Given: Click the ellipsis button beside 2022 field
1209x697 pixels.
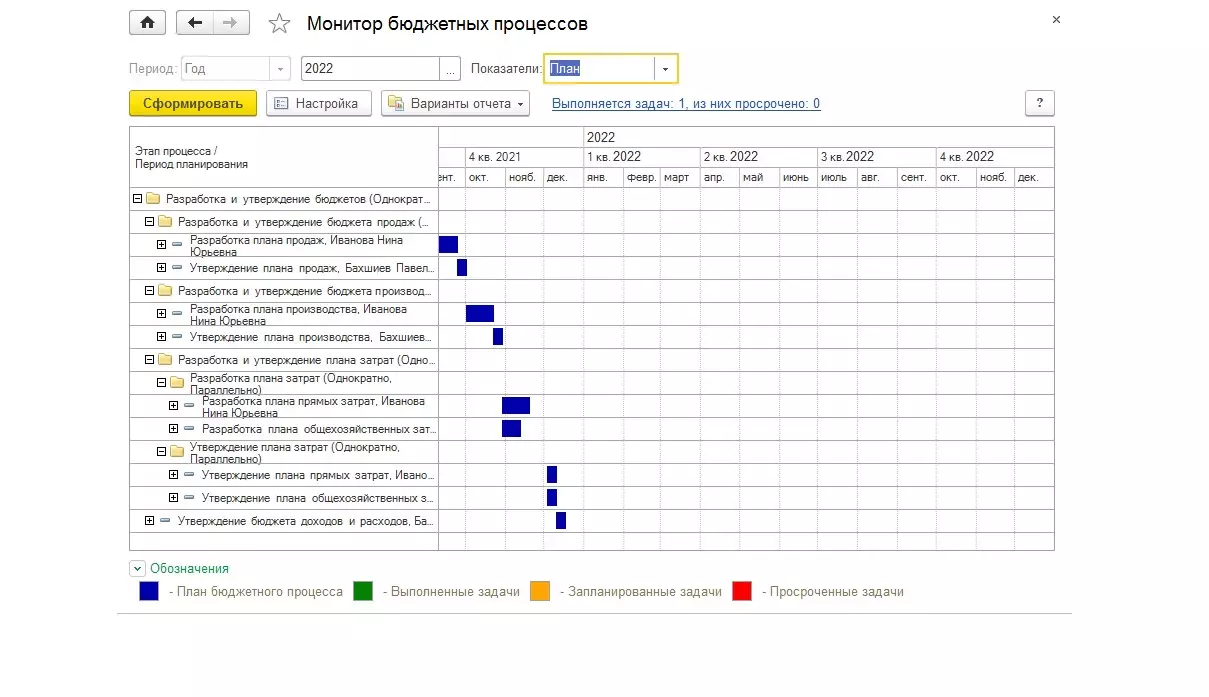Looking at the screenshot, I should [450, 69].
